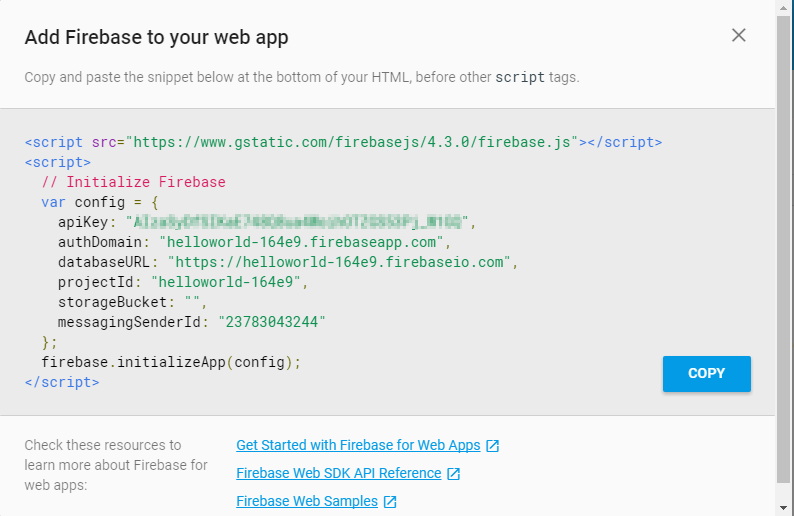Open Get Started with Firebase for Web Apps link
Screen dimensions: 794x516
[358, 445]
